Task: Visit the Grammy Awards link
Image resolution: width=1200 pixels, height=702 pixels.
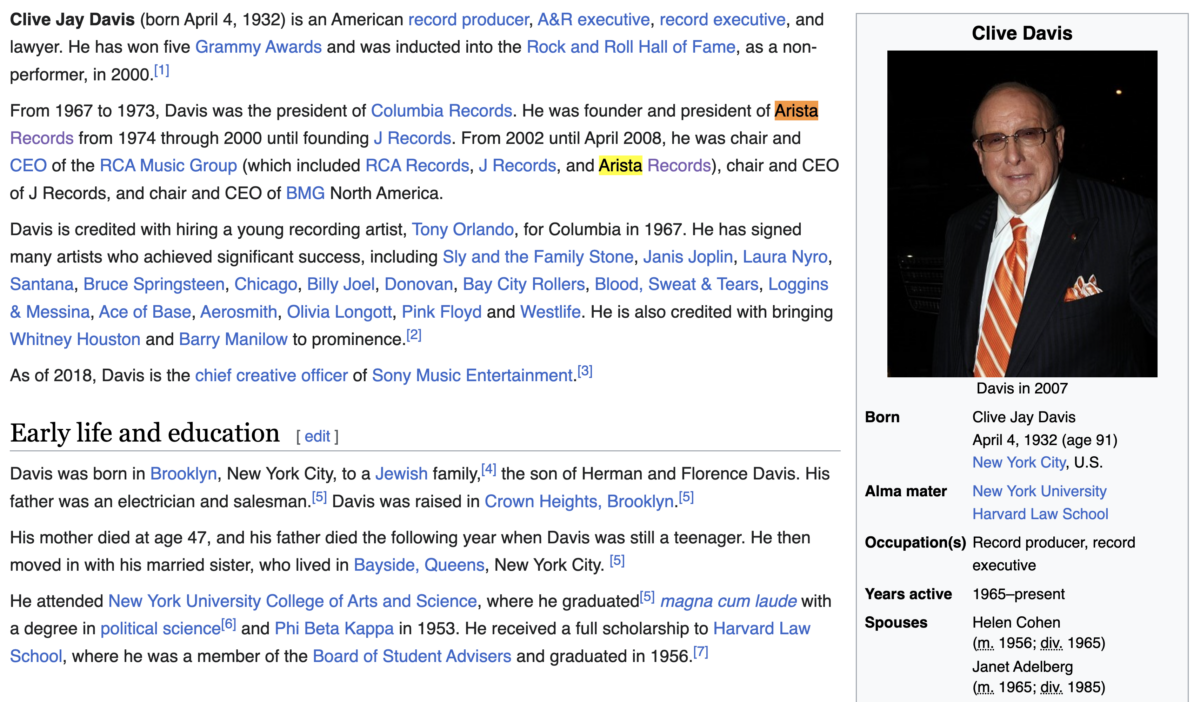Action: [258, 46]
